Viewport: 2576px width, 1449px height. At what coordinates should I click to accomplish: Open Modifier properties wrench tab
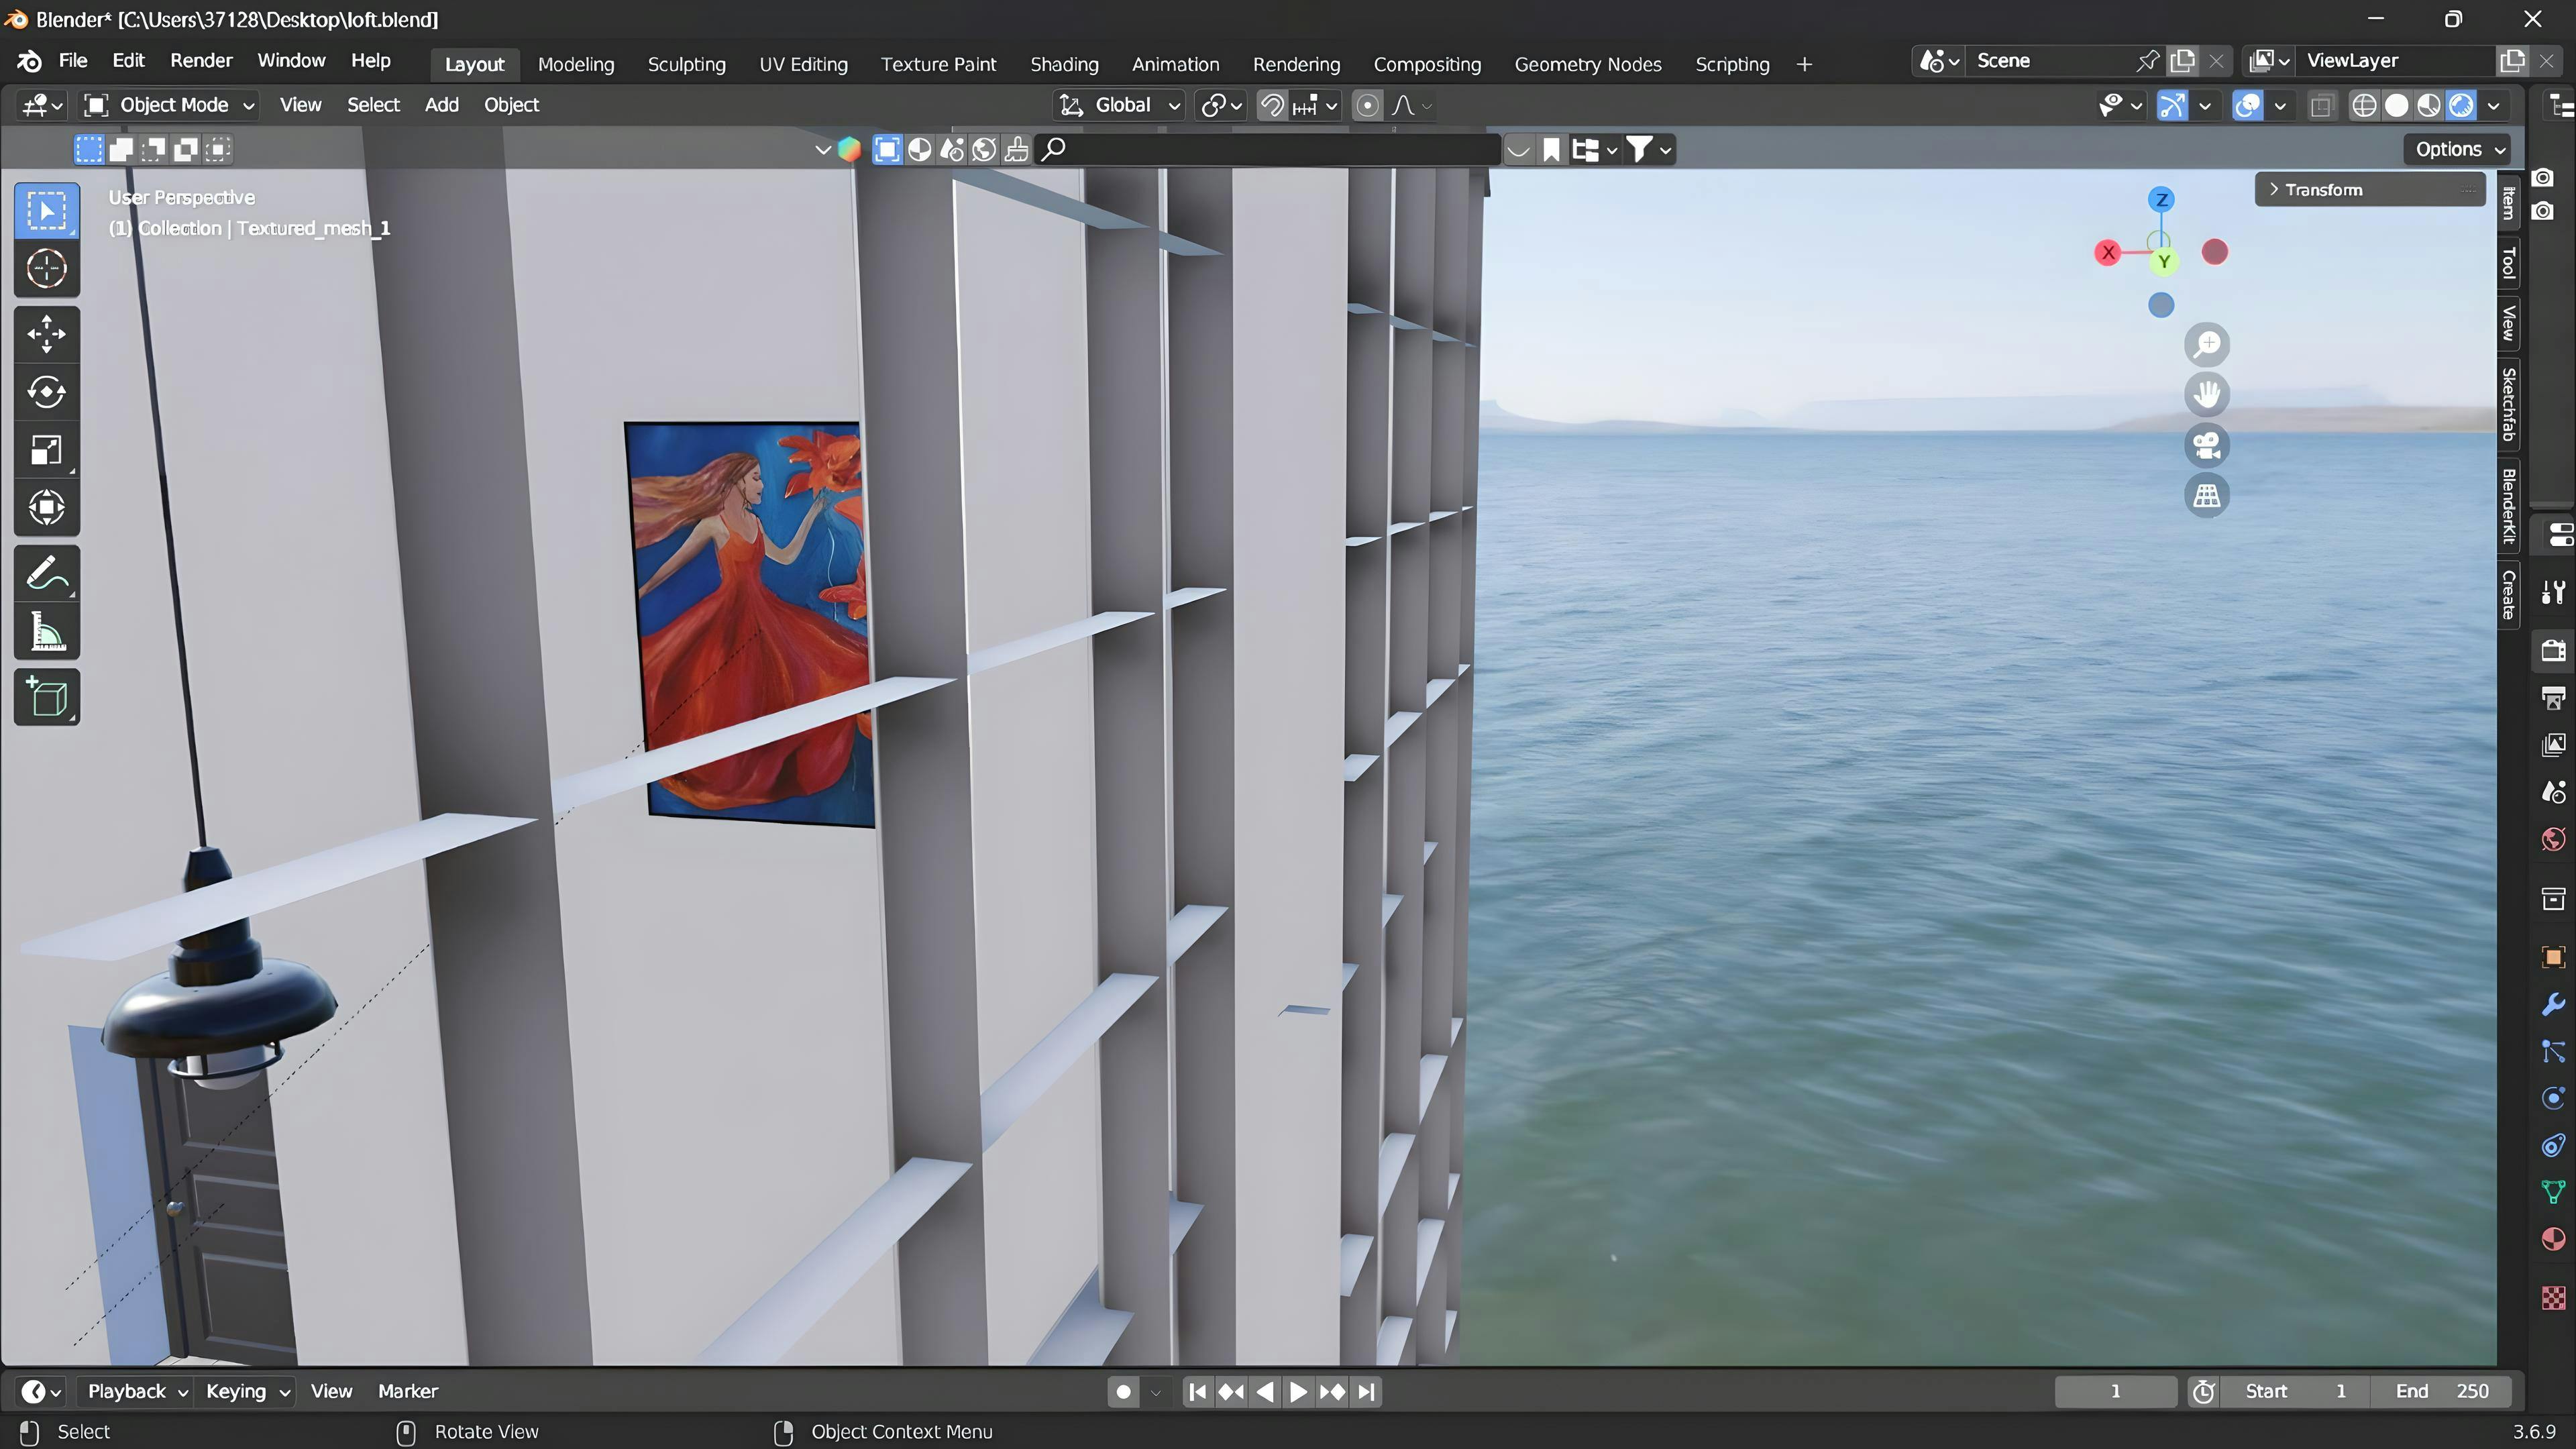click(x=2553, y=1004)
